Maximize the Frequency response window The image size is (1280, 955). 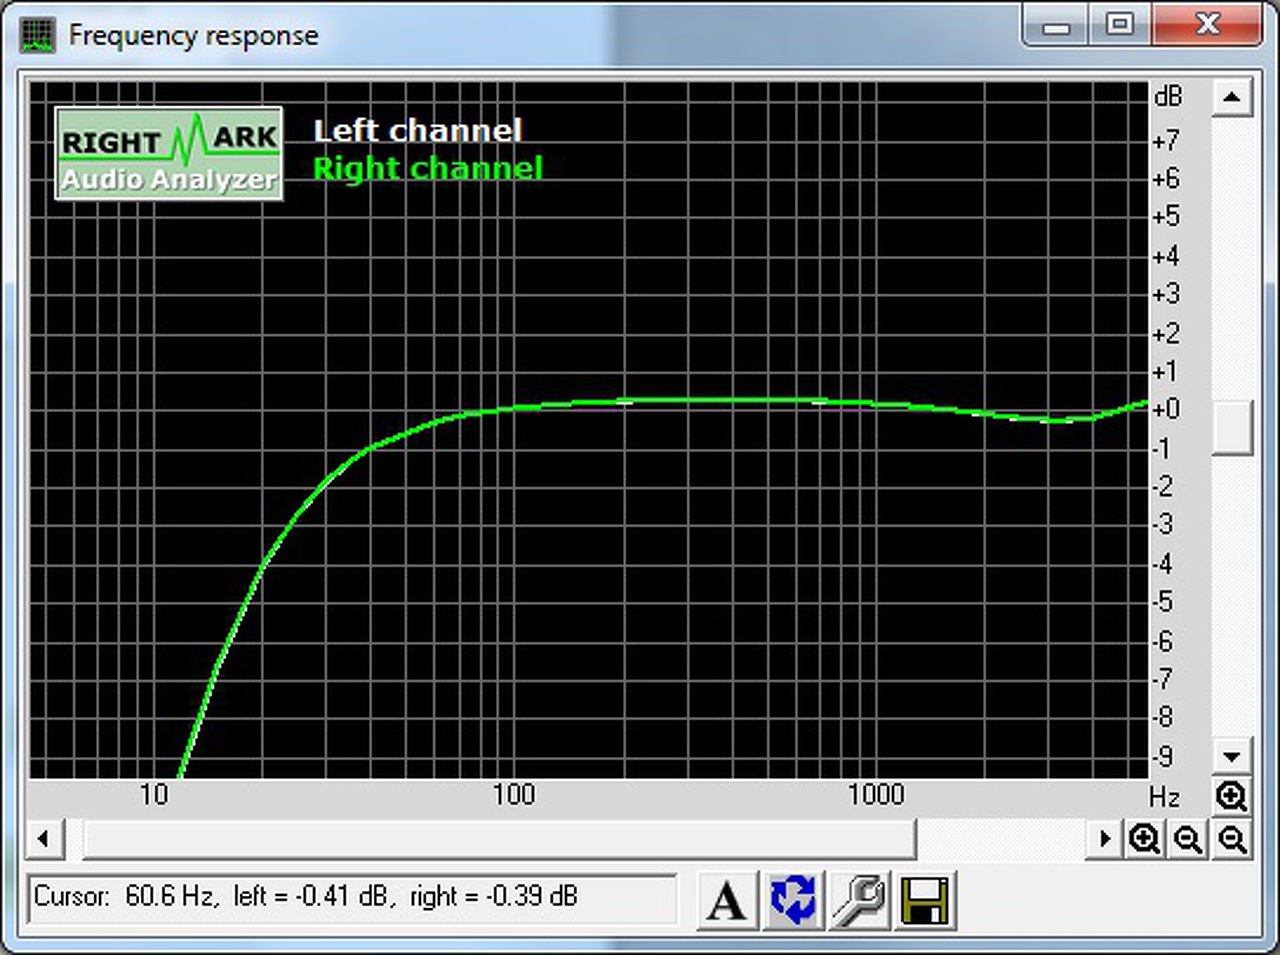coord(1120,25)
